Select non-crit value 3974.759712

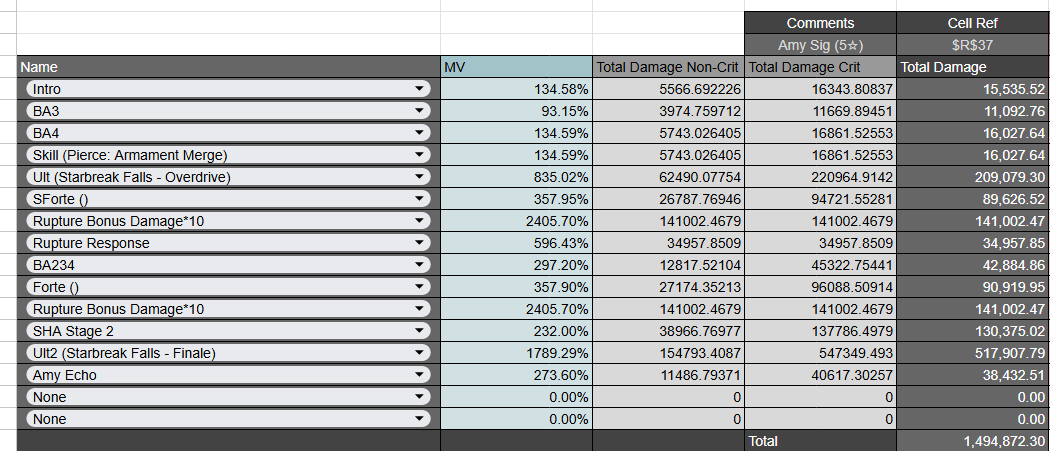coord(668,111)
